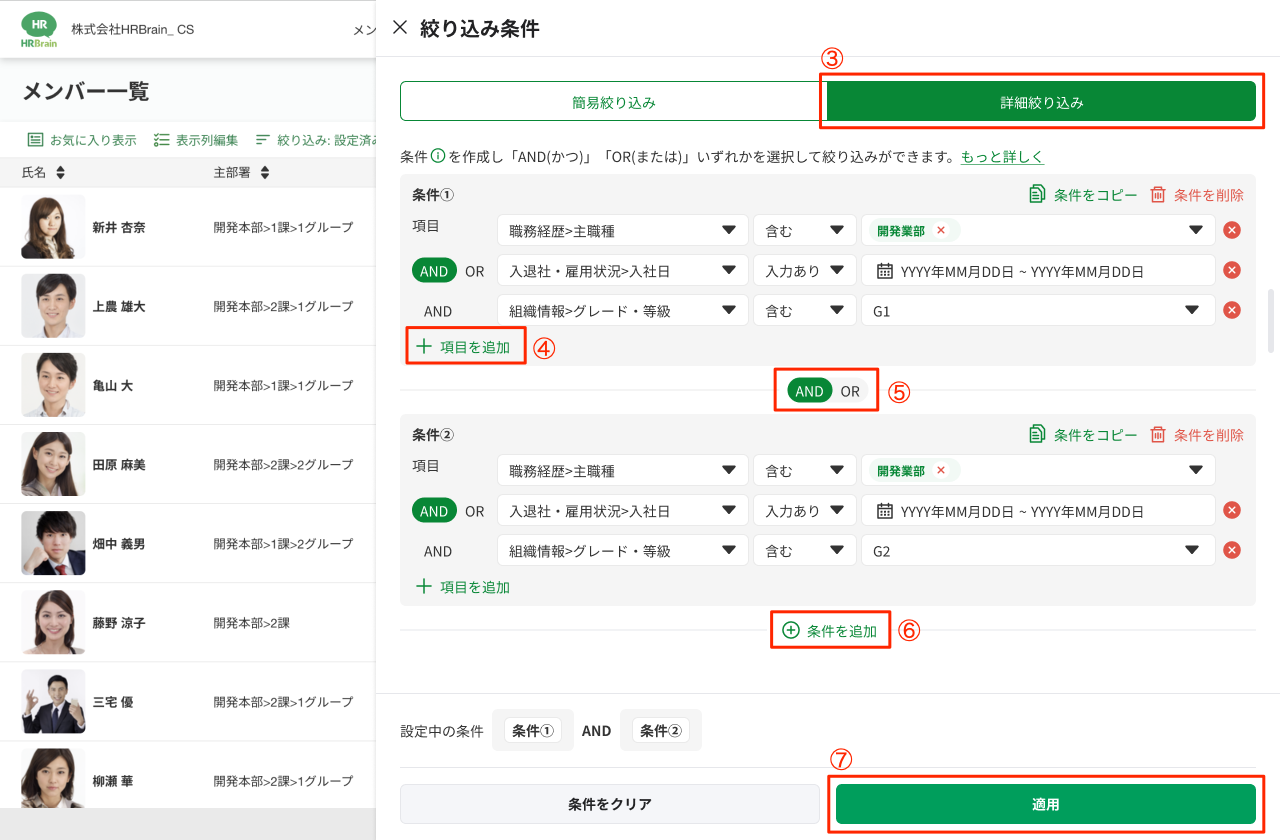Open 職務経歴>主職種 dropdown in 条件②
Screen dimensions: 1280x840
(x=623, y=470)
